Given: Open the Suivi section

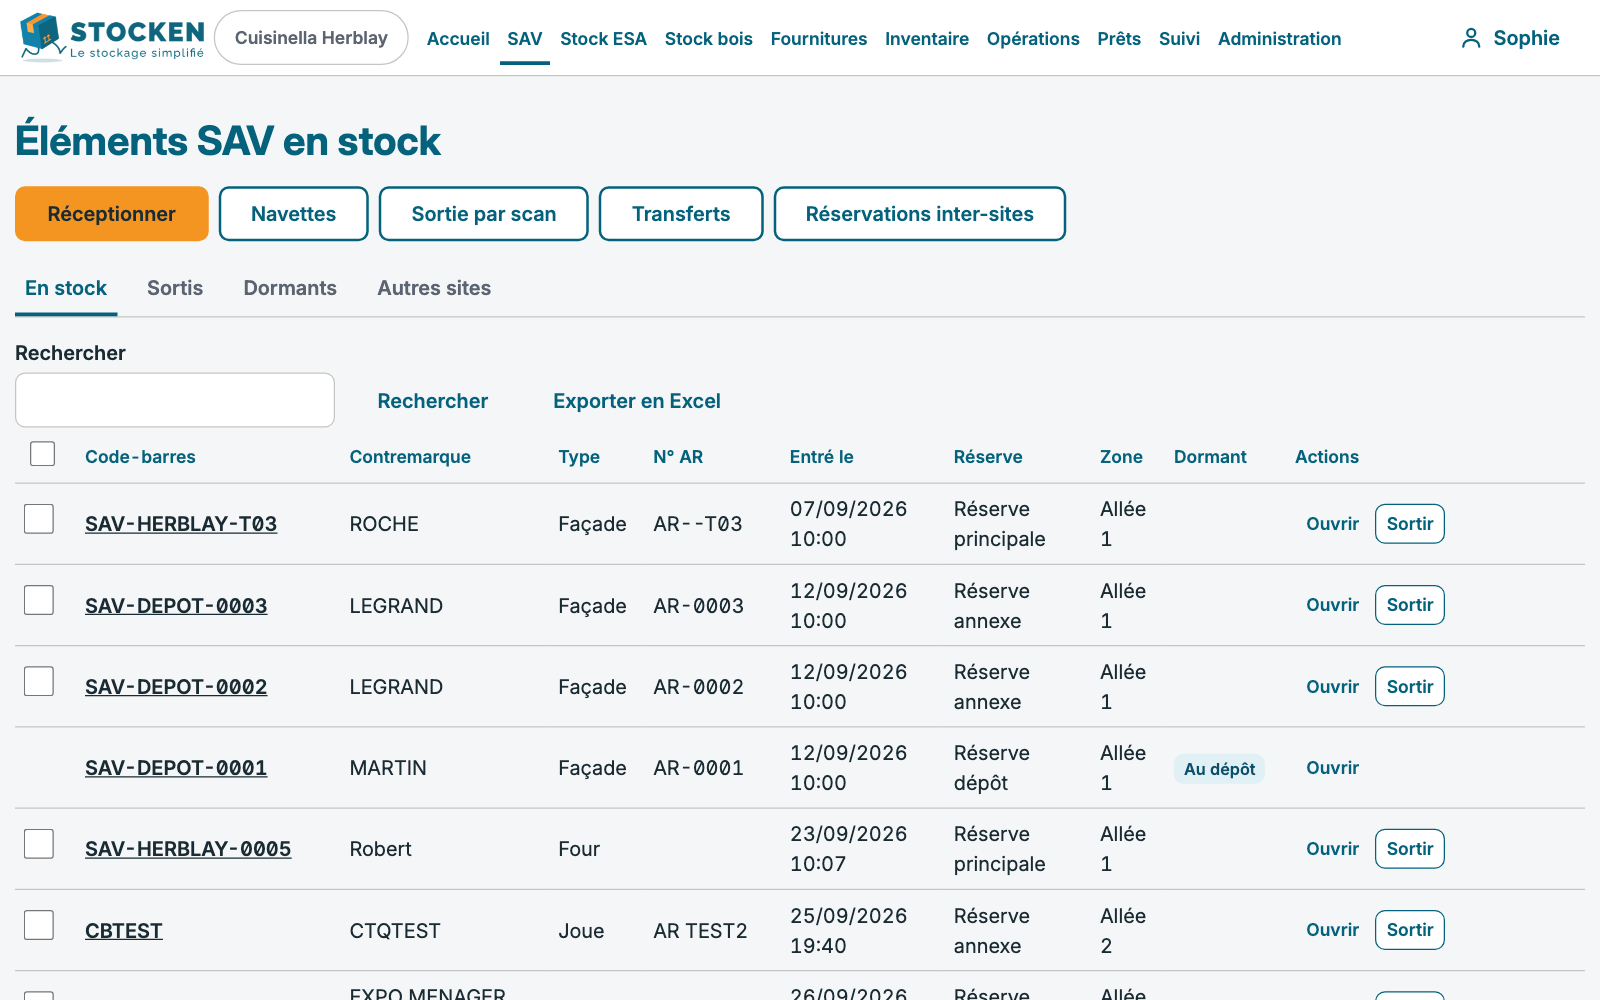Looking at the screenshot, I should tap(1179, 39).
